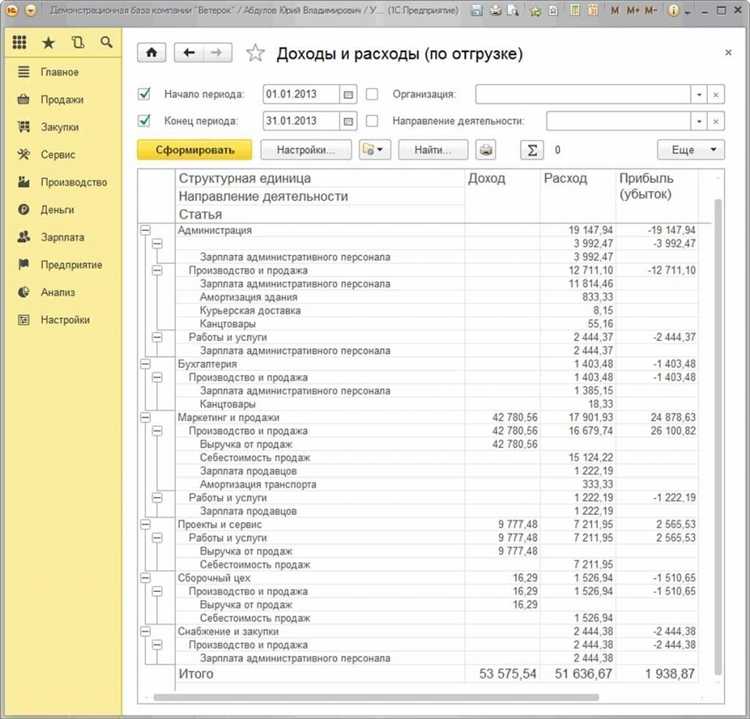Screen dimensions: 750x719
Task: Collapse the Проекты и сервис group
Action: coord(145,524)
